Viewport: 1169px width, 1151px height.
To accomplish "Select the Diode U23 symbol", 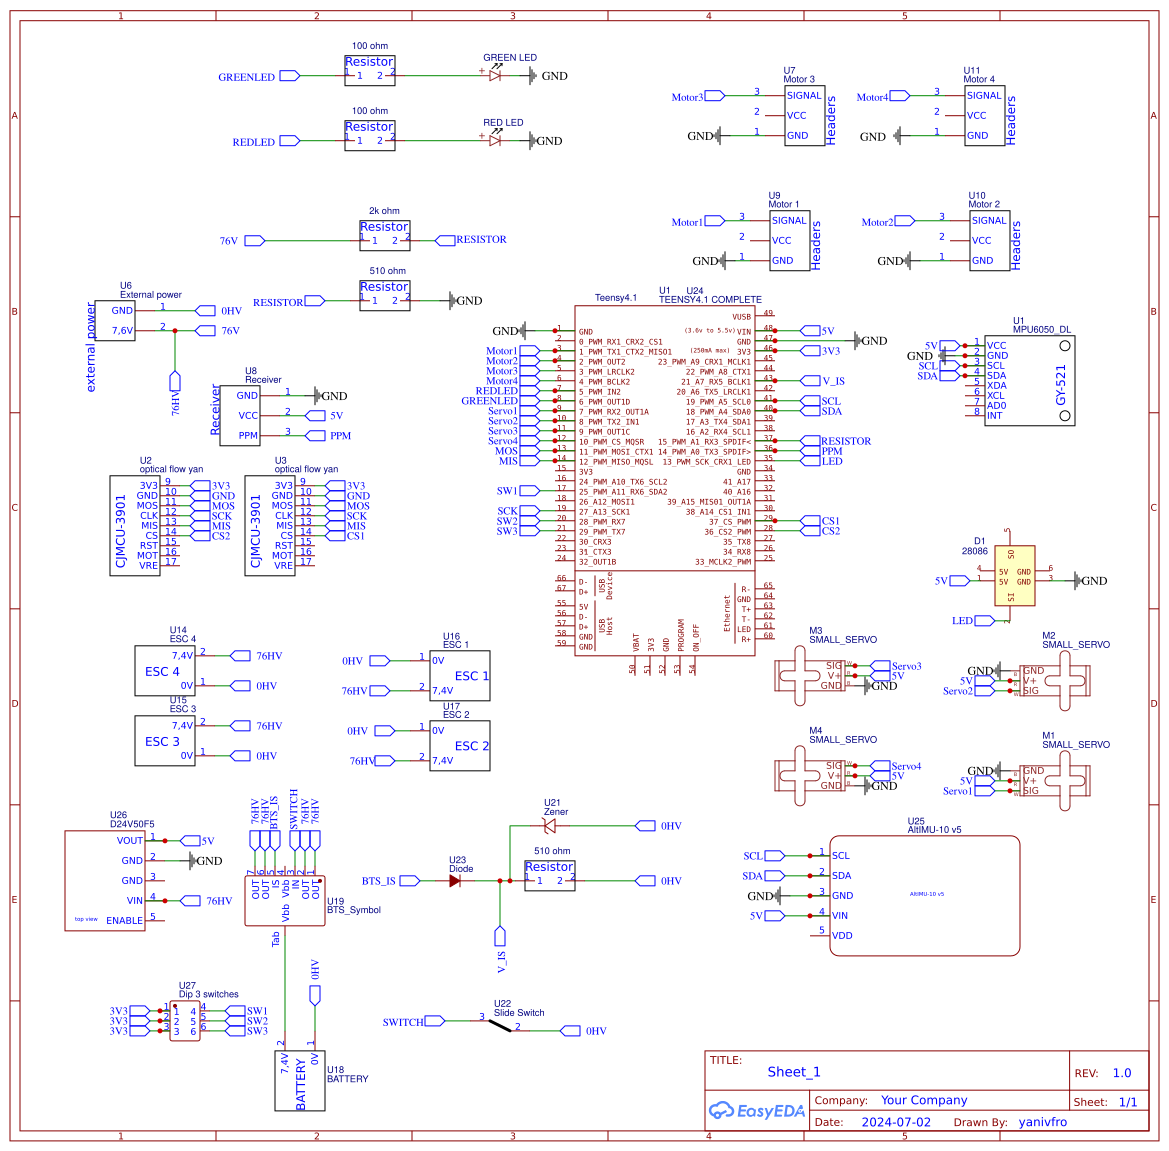I will coord(456,880).
